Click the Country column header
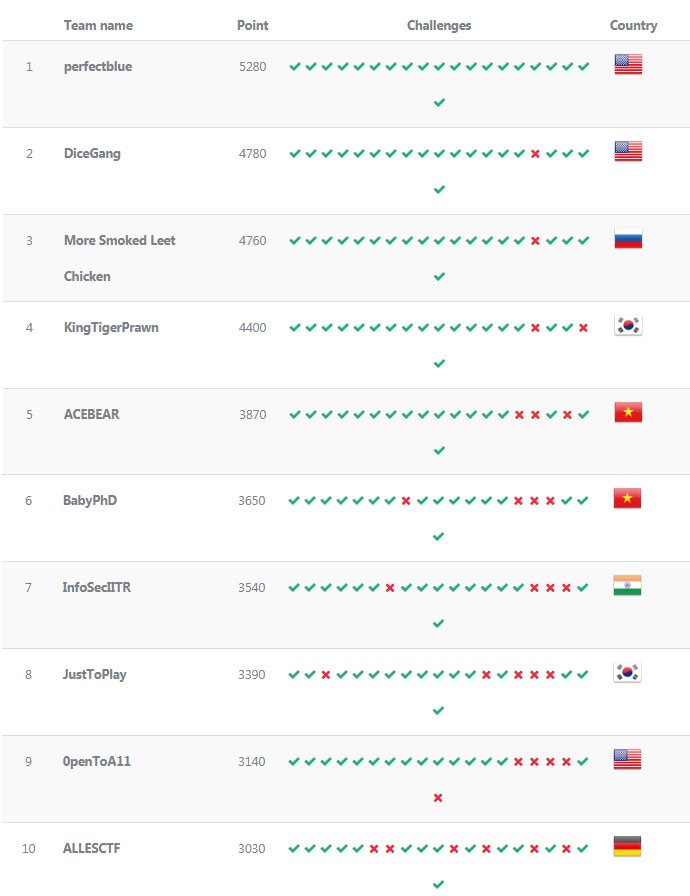The height and width of the screenshot is (896, 690). coord(633,25)
